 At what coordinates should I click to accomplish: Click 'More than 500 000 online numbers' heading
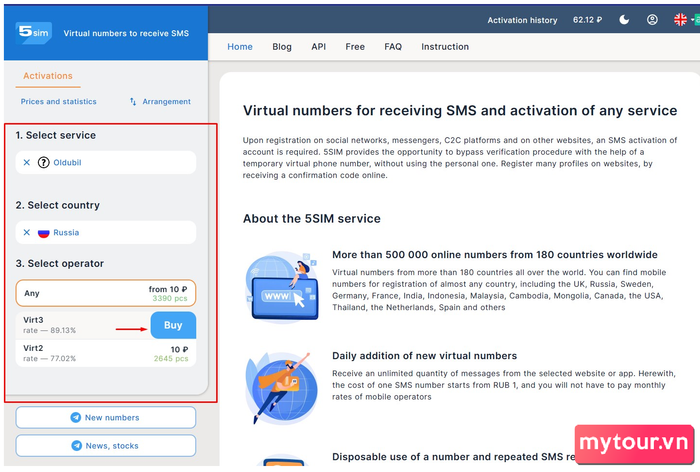pyautogui.click(x=495, y=255)
